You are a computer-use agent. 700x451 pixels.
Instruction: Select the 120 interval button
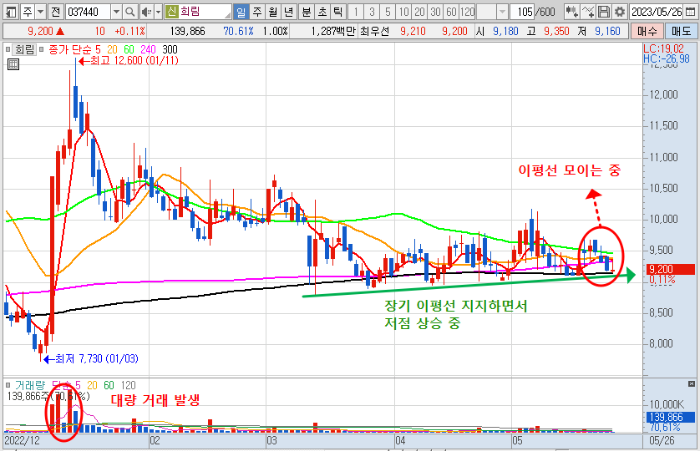(467, 11)
